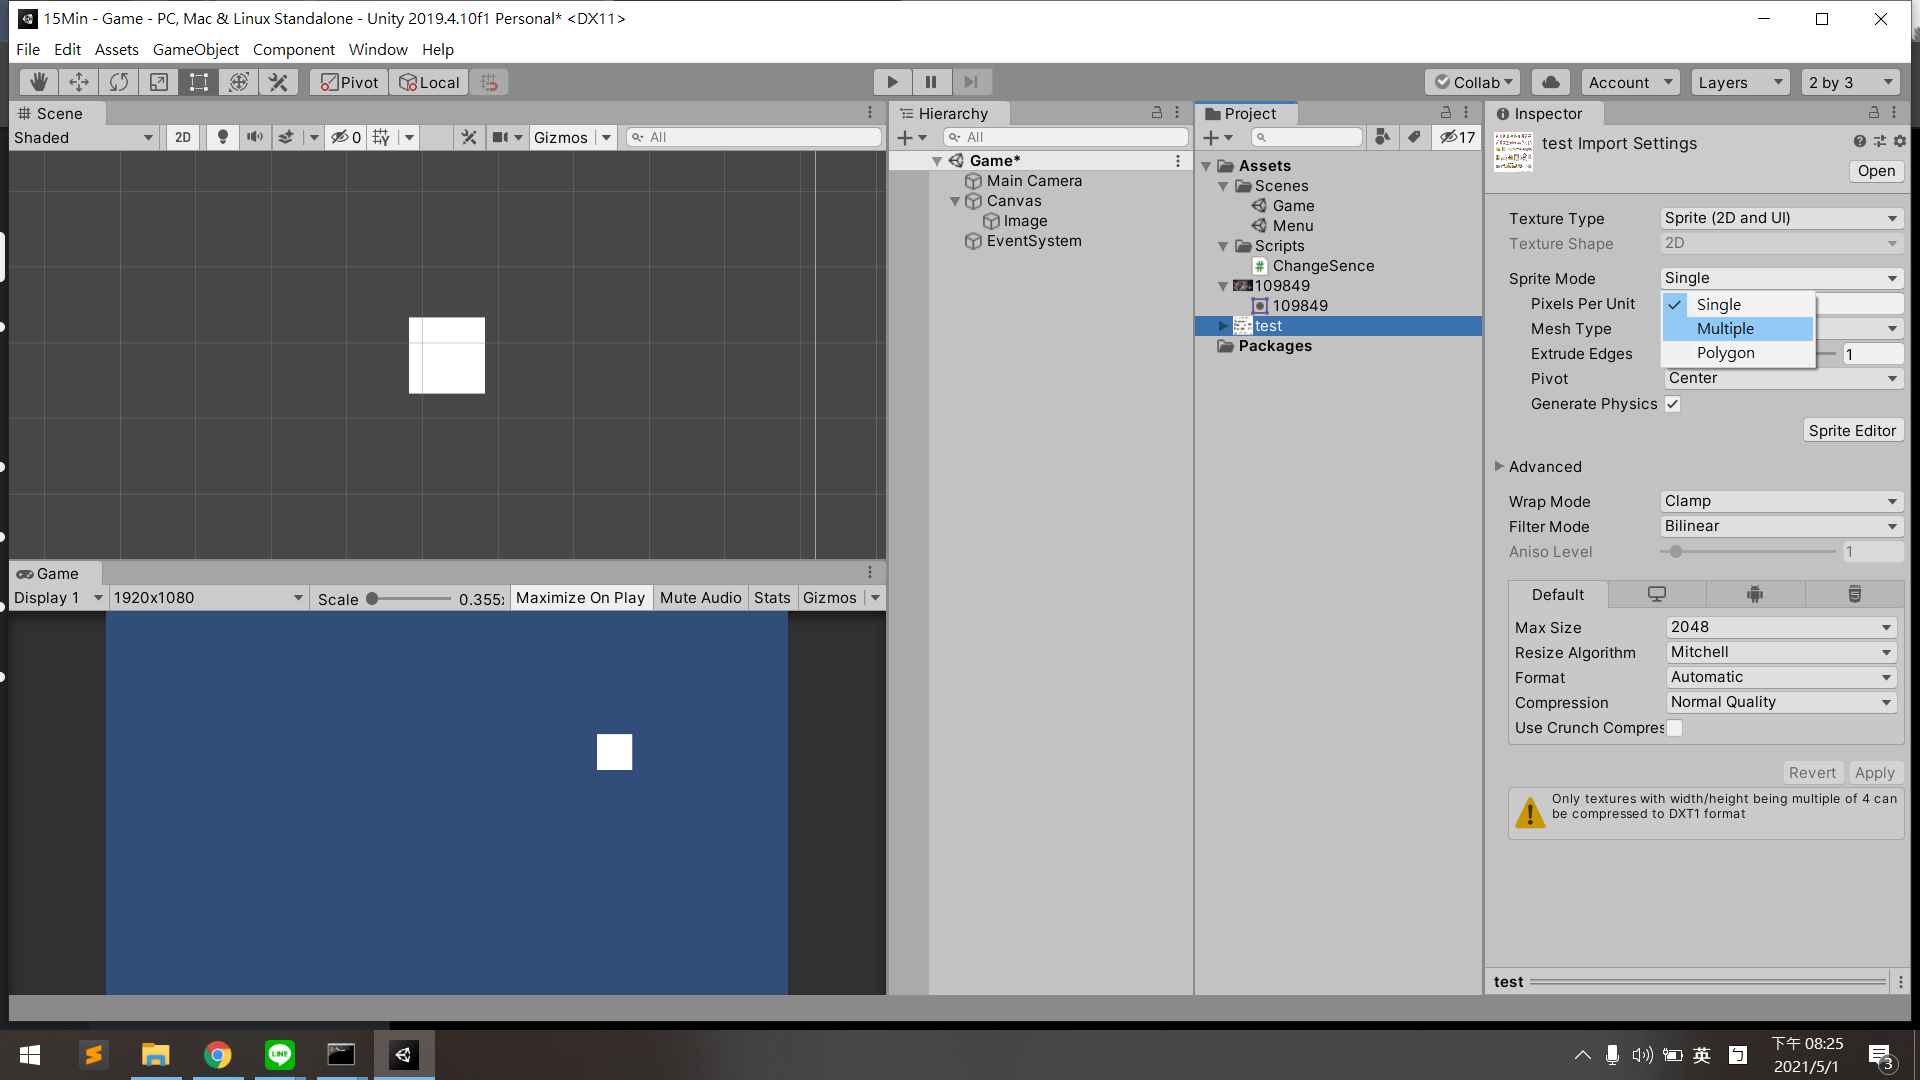Click Maximize On Play button
The image size is (1920, 1080).
tap(580, 598)
